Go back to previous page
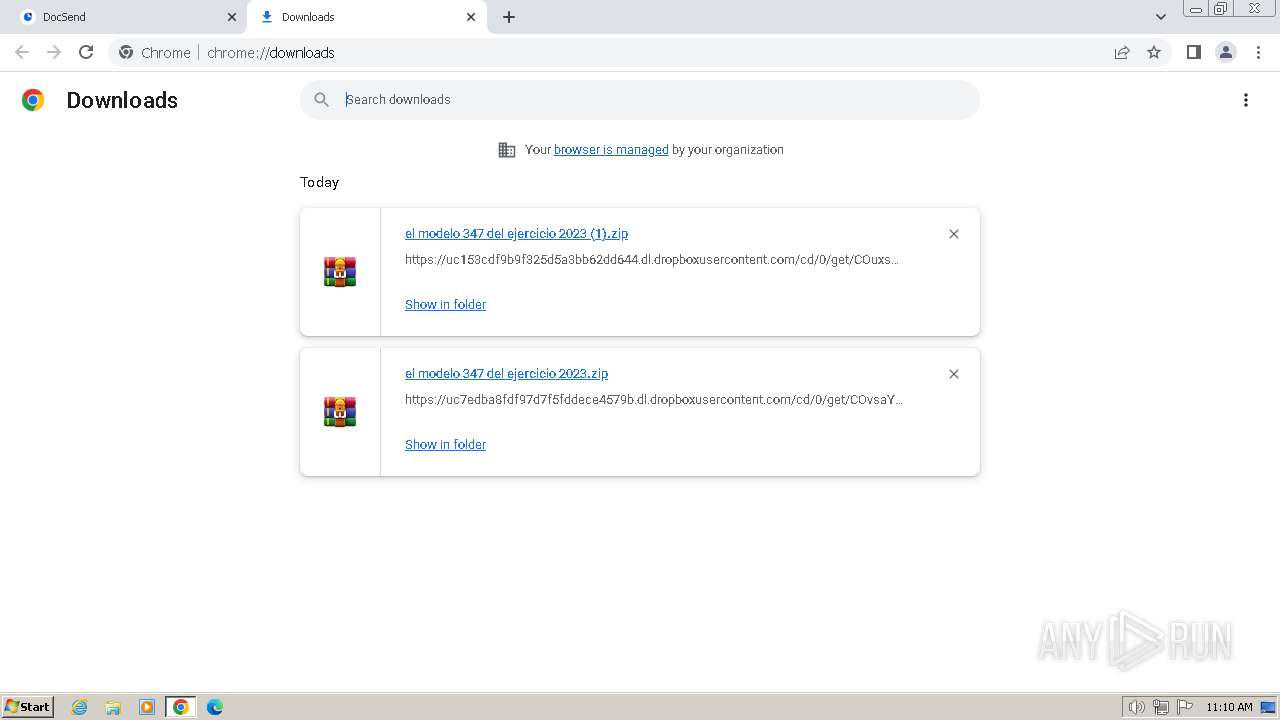1280x720 pixels. [22, 52]
